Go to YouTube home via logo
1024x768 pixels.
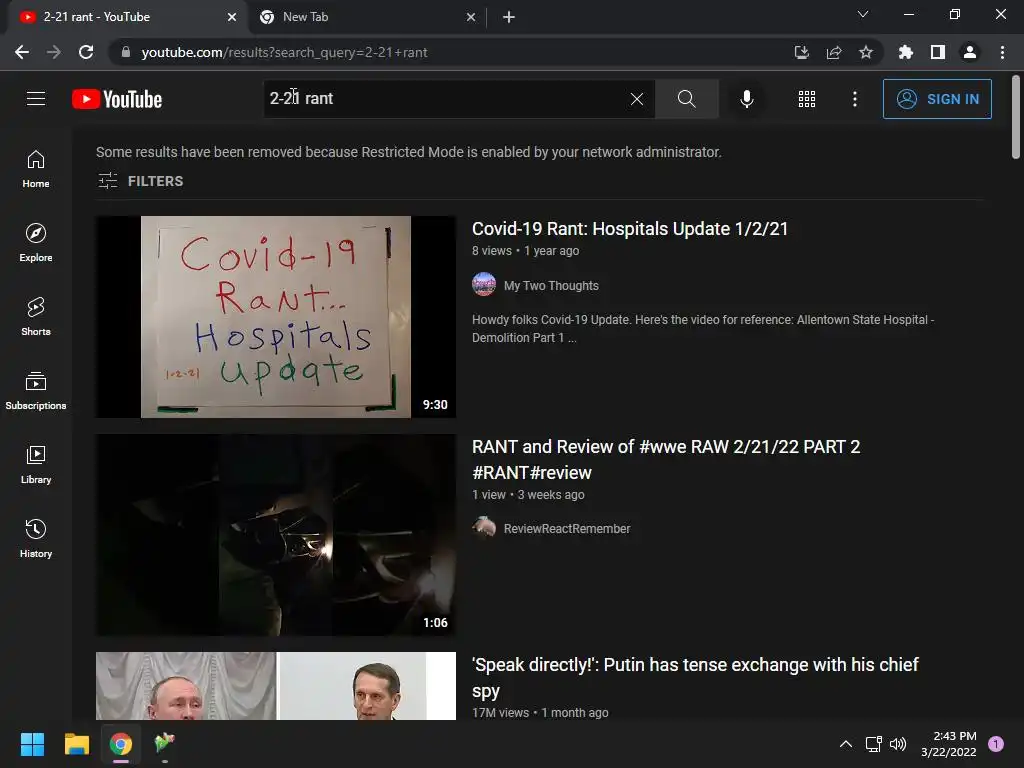coord(117,99)
